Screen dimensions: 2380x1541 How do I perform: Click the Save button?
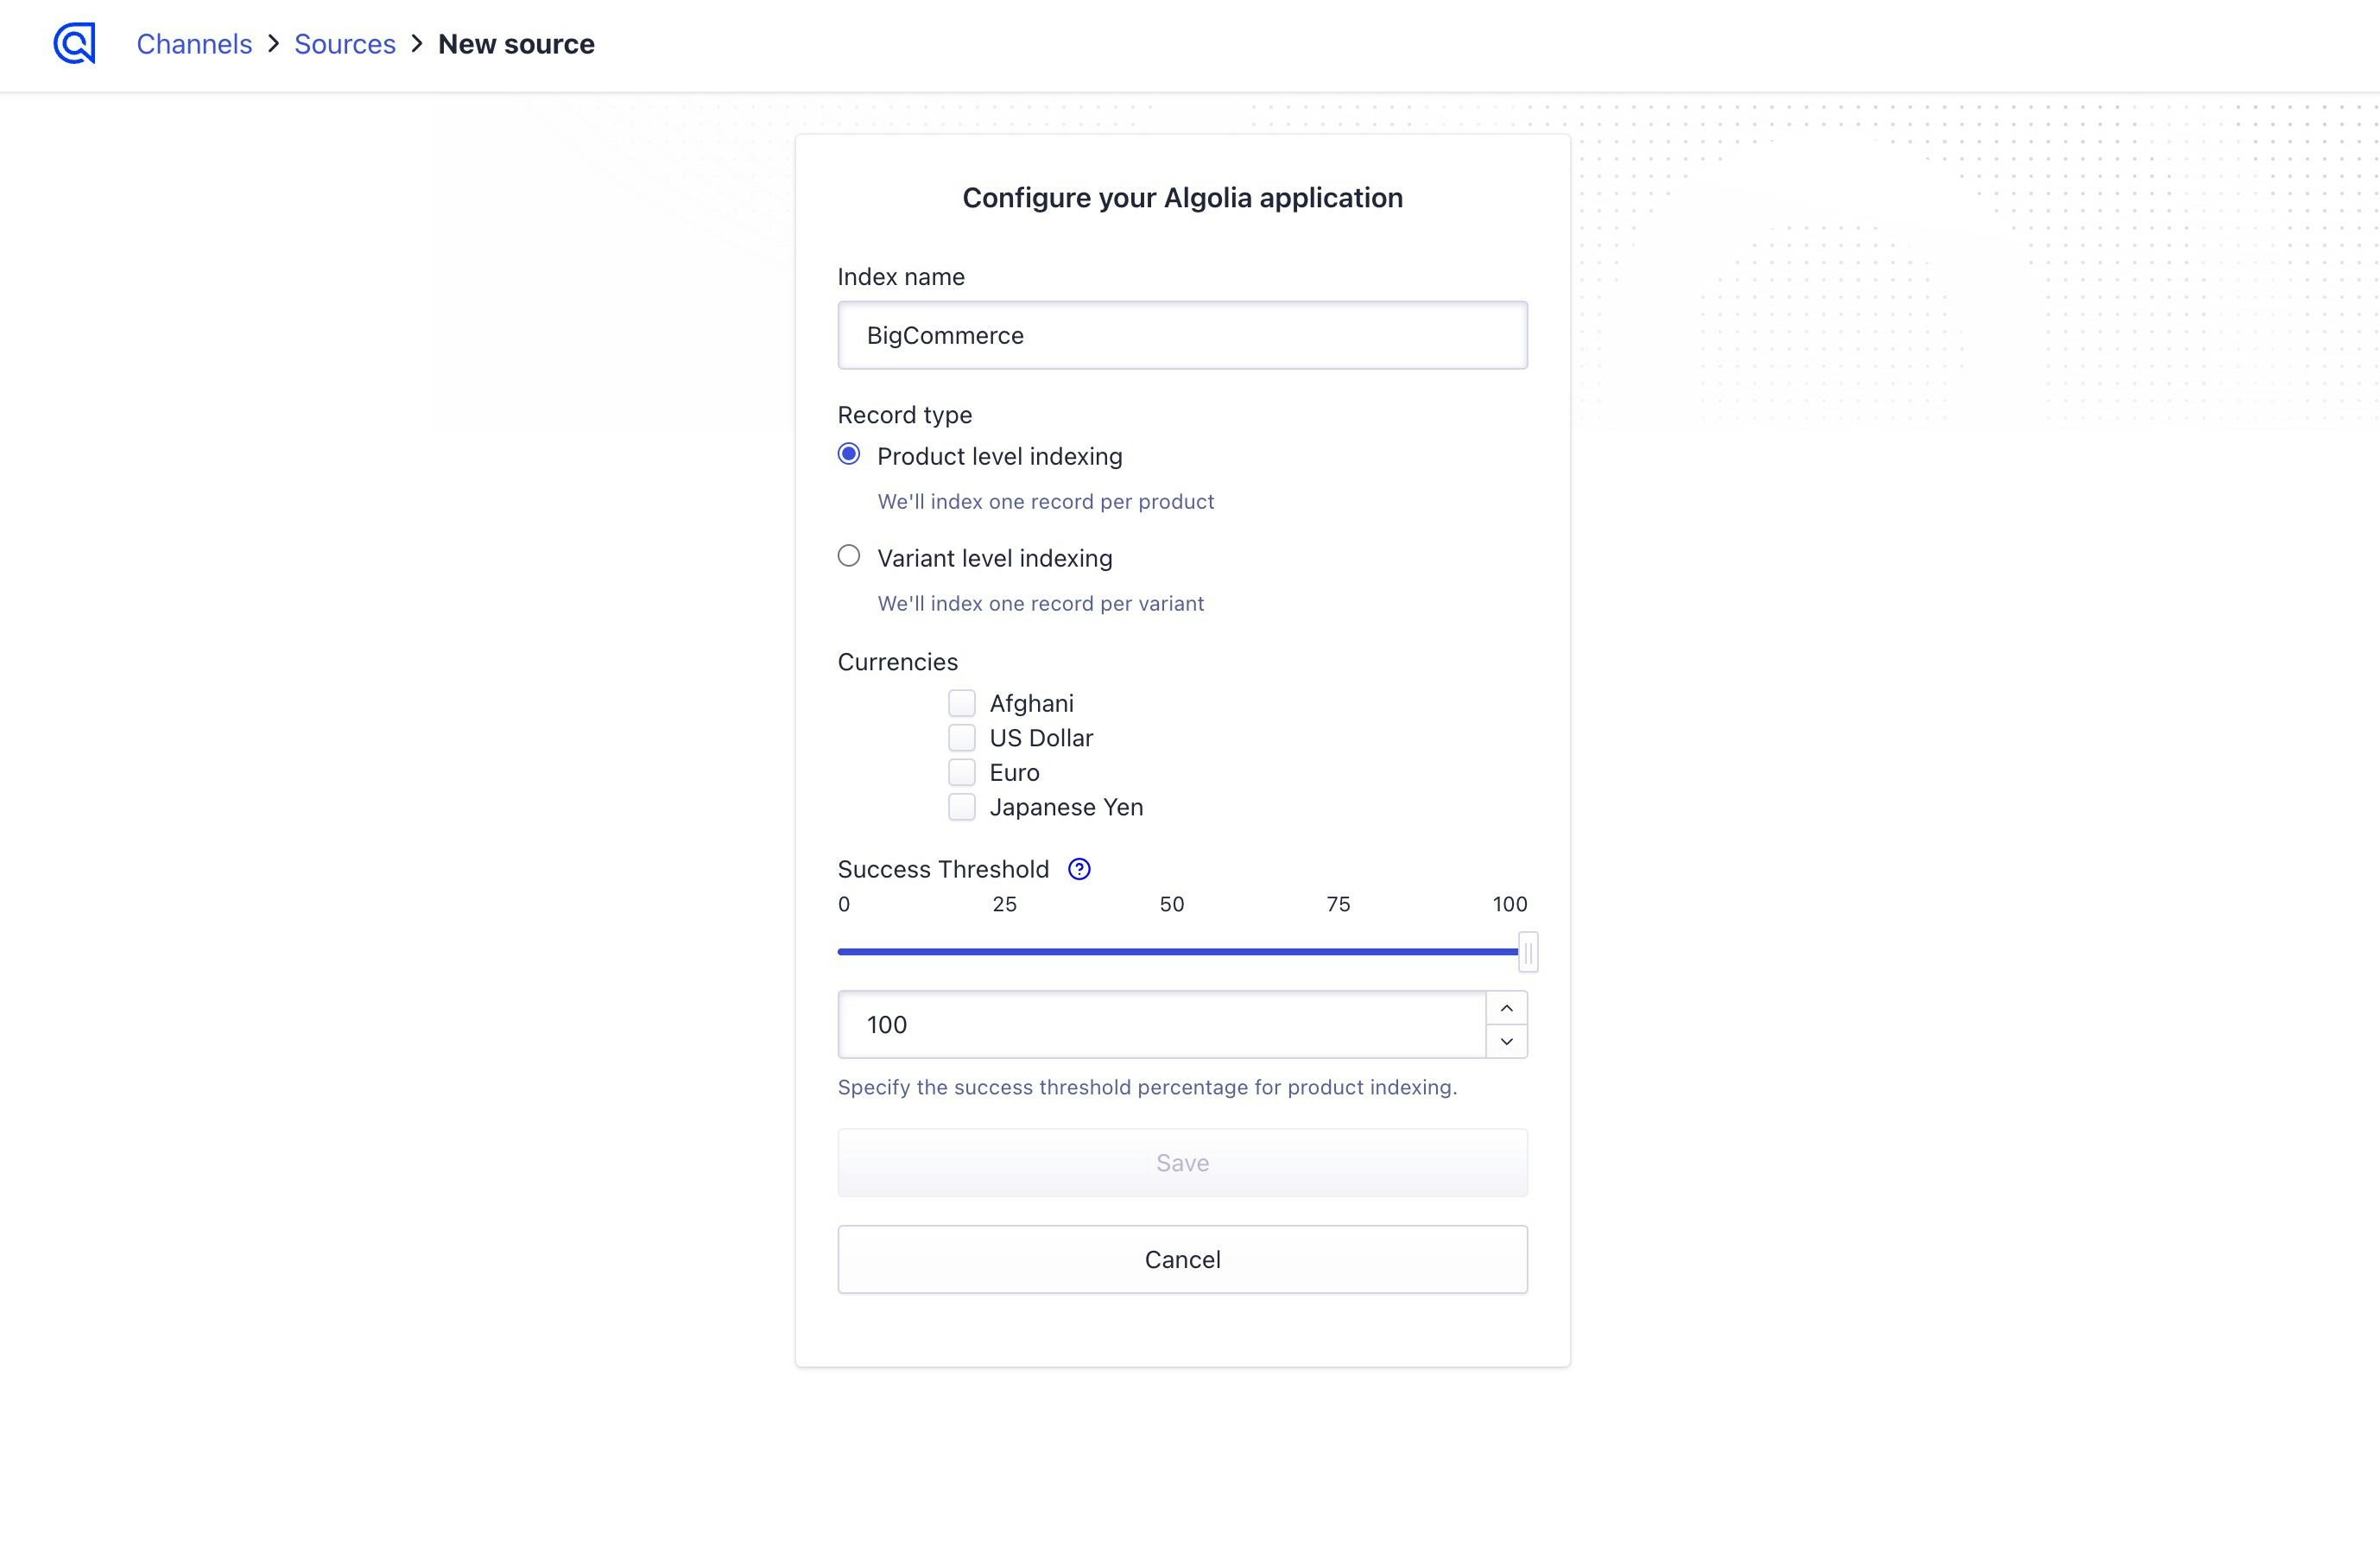1182,1162
